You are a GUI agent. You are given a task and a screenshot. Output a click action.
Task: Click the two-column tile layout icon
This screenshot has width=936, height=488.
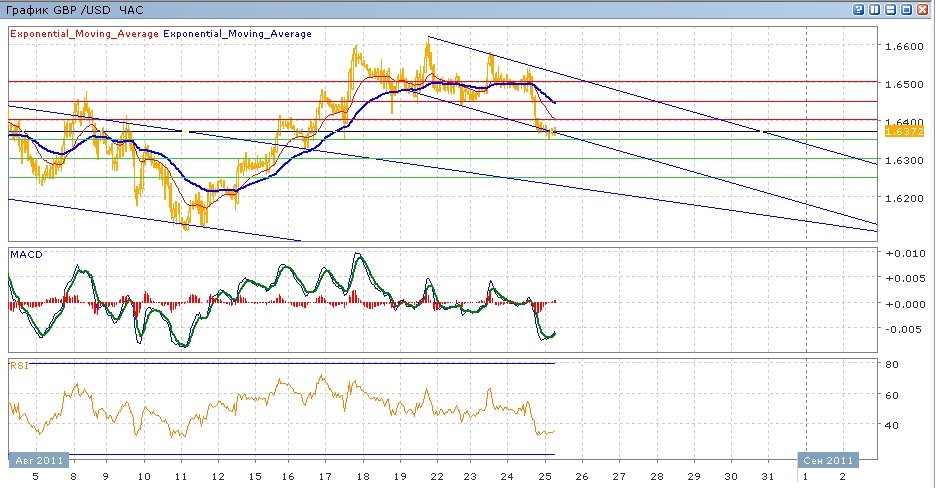(x=875, y=9)
